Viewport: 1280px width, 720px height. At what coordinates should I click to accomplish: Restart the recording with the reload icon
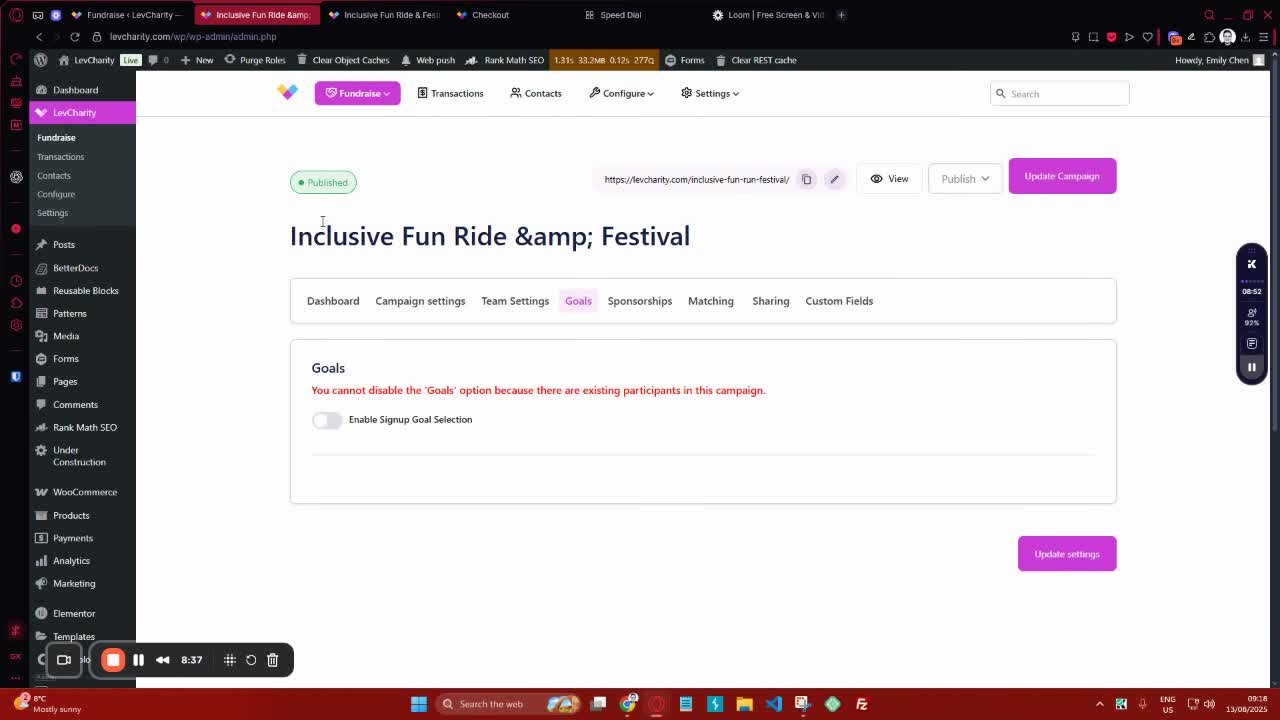(x=251, y=660)
